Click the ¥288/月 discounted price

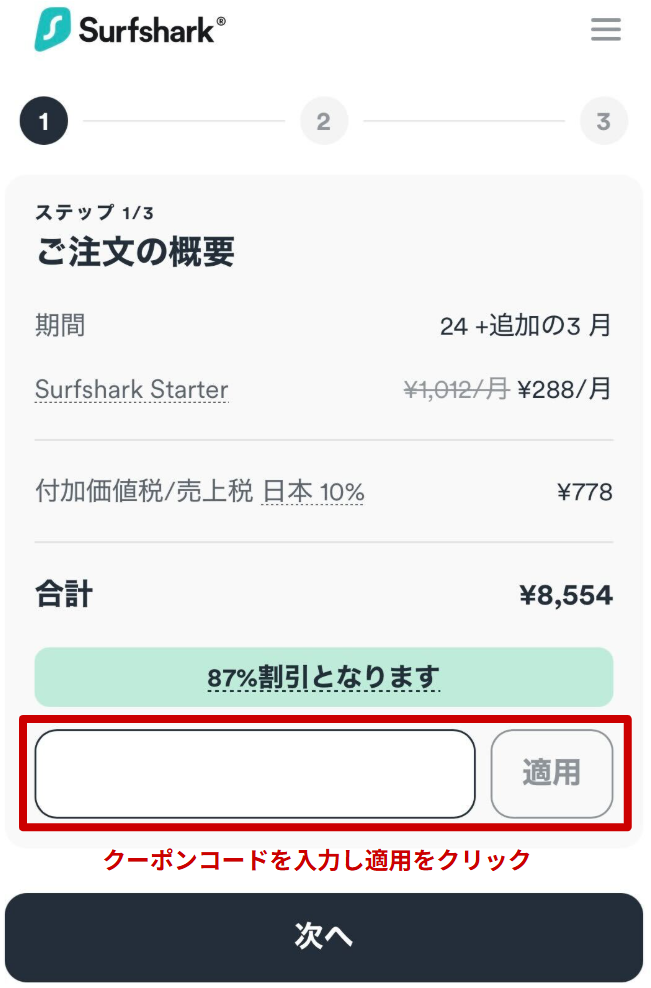[564, 390]
